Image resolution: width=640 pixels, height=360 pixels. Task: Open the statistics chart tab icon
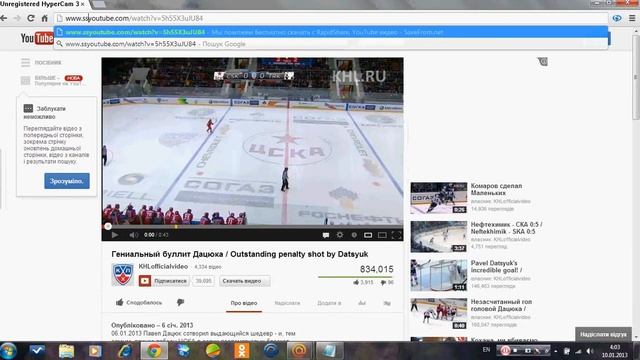[x=362, y=303]
